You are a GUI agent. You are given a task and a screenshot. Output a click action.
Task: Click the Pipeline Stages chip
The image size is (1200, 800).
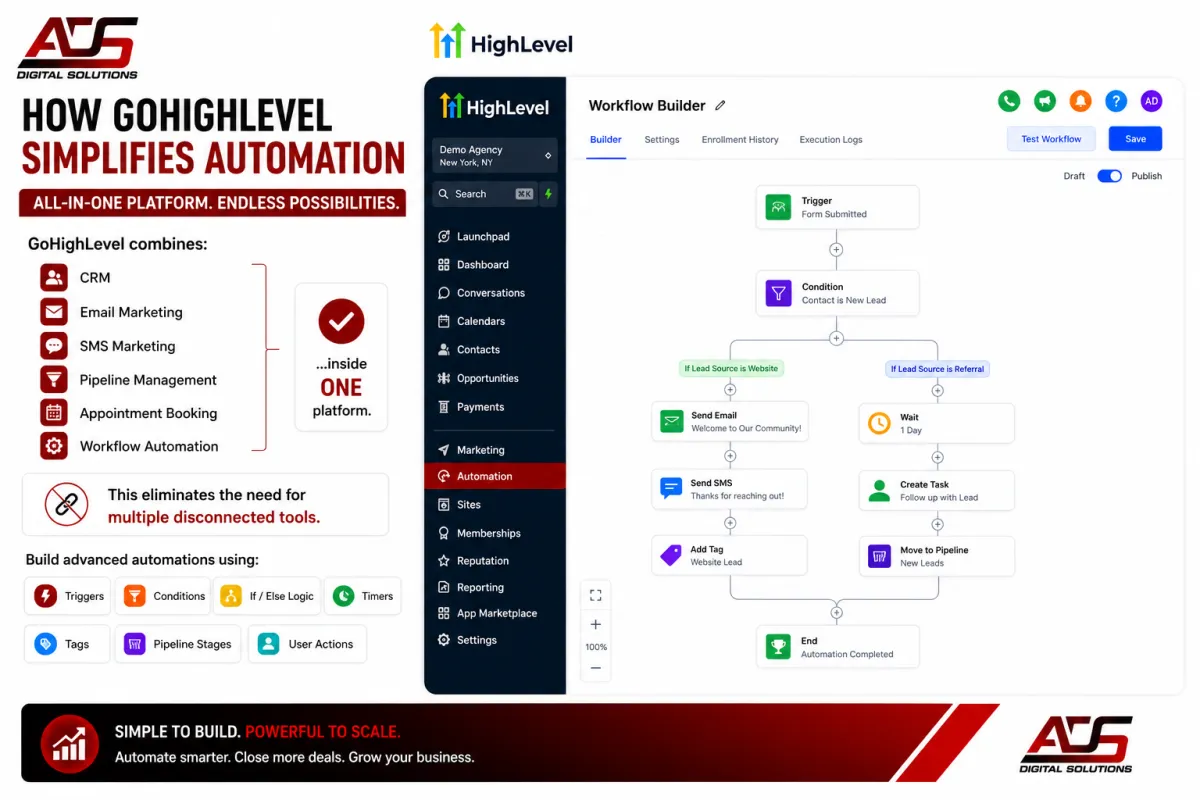click(178, 644)
